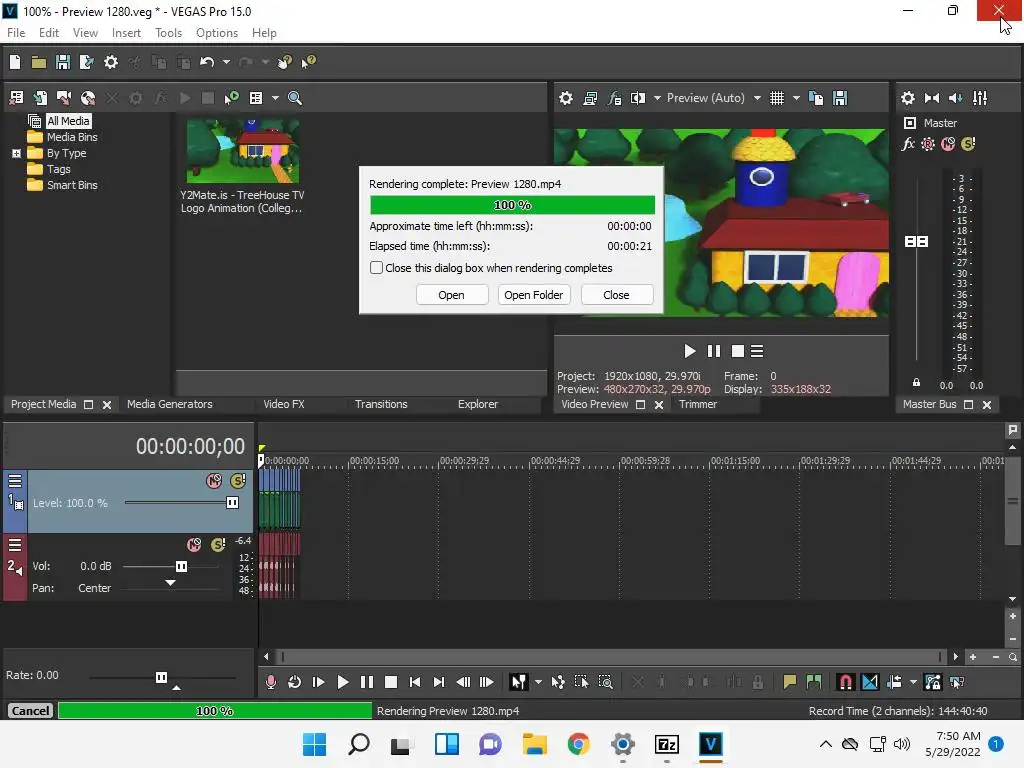
Task: Toggle the preview overlays grid icon
Action: [x=776, y=98]
